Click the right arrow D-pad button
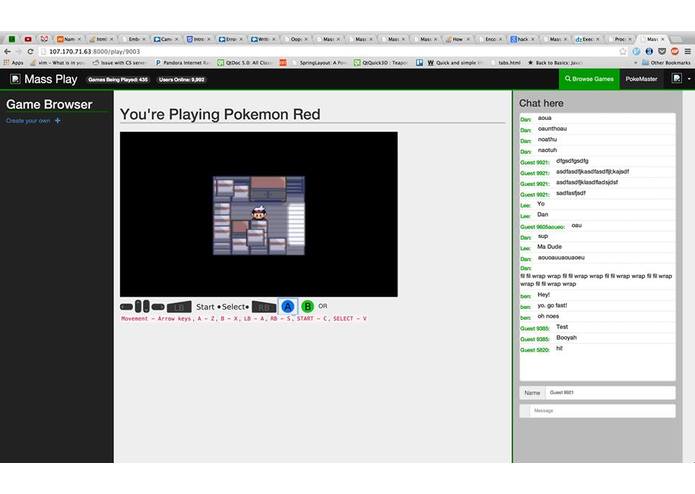 [x=158, y=307]
